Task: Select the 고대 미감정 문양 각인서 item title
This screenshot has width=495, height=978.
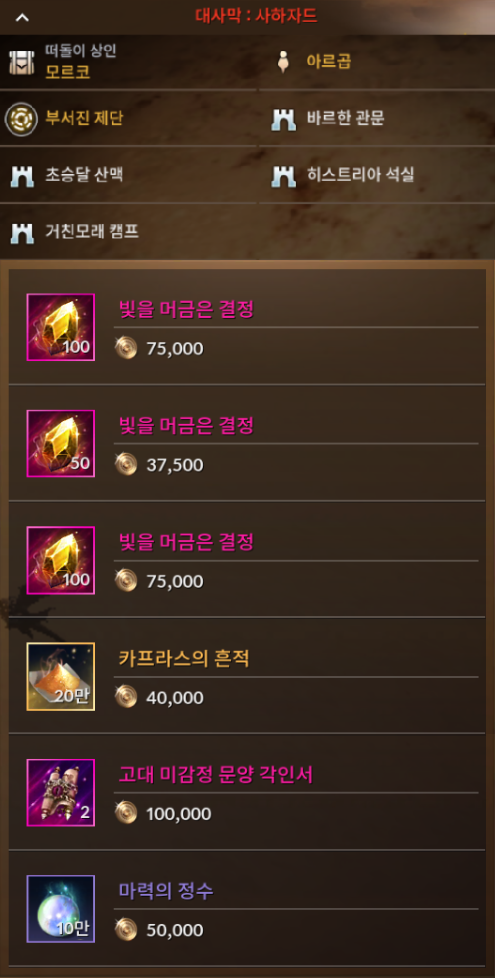Action: coord(216,775)
